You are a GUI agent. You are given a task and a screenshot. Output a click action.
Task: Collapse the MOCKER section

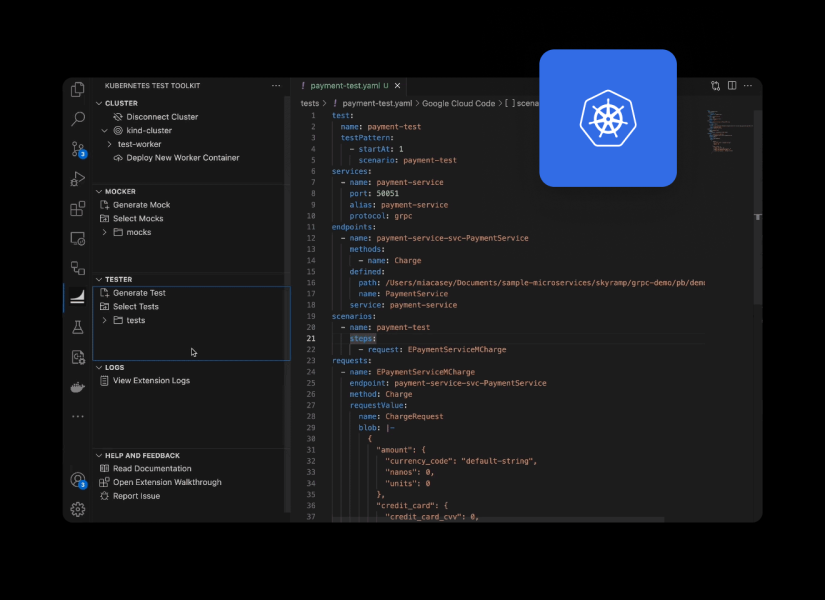pyautogui.click(x=99, y=192)
